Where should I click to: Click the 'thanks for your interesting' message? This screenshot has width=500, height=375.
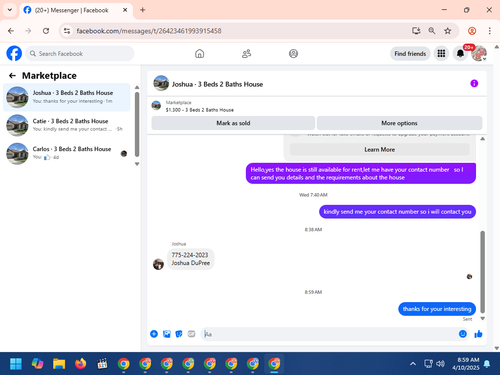point(437,309)
